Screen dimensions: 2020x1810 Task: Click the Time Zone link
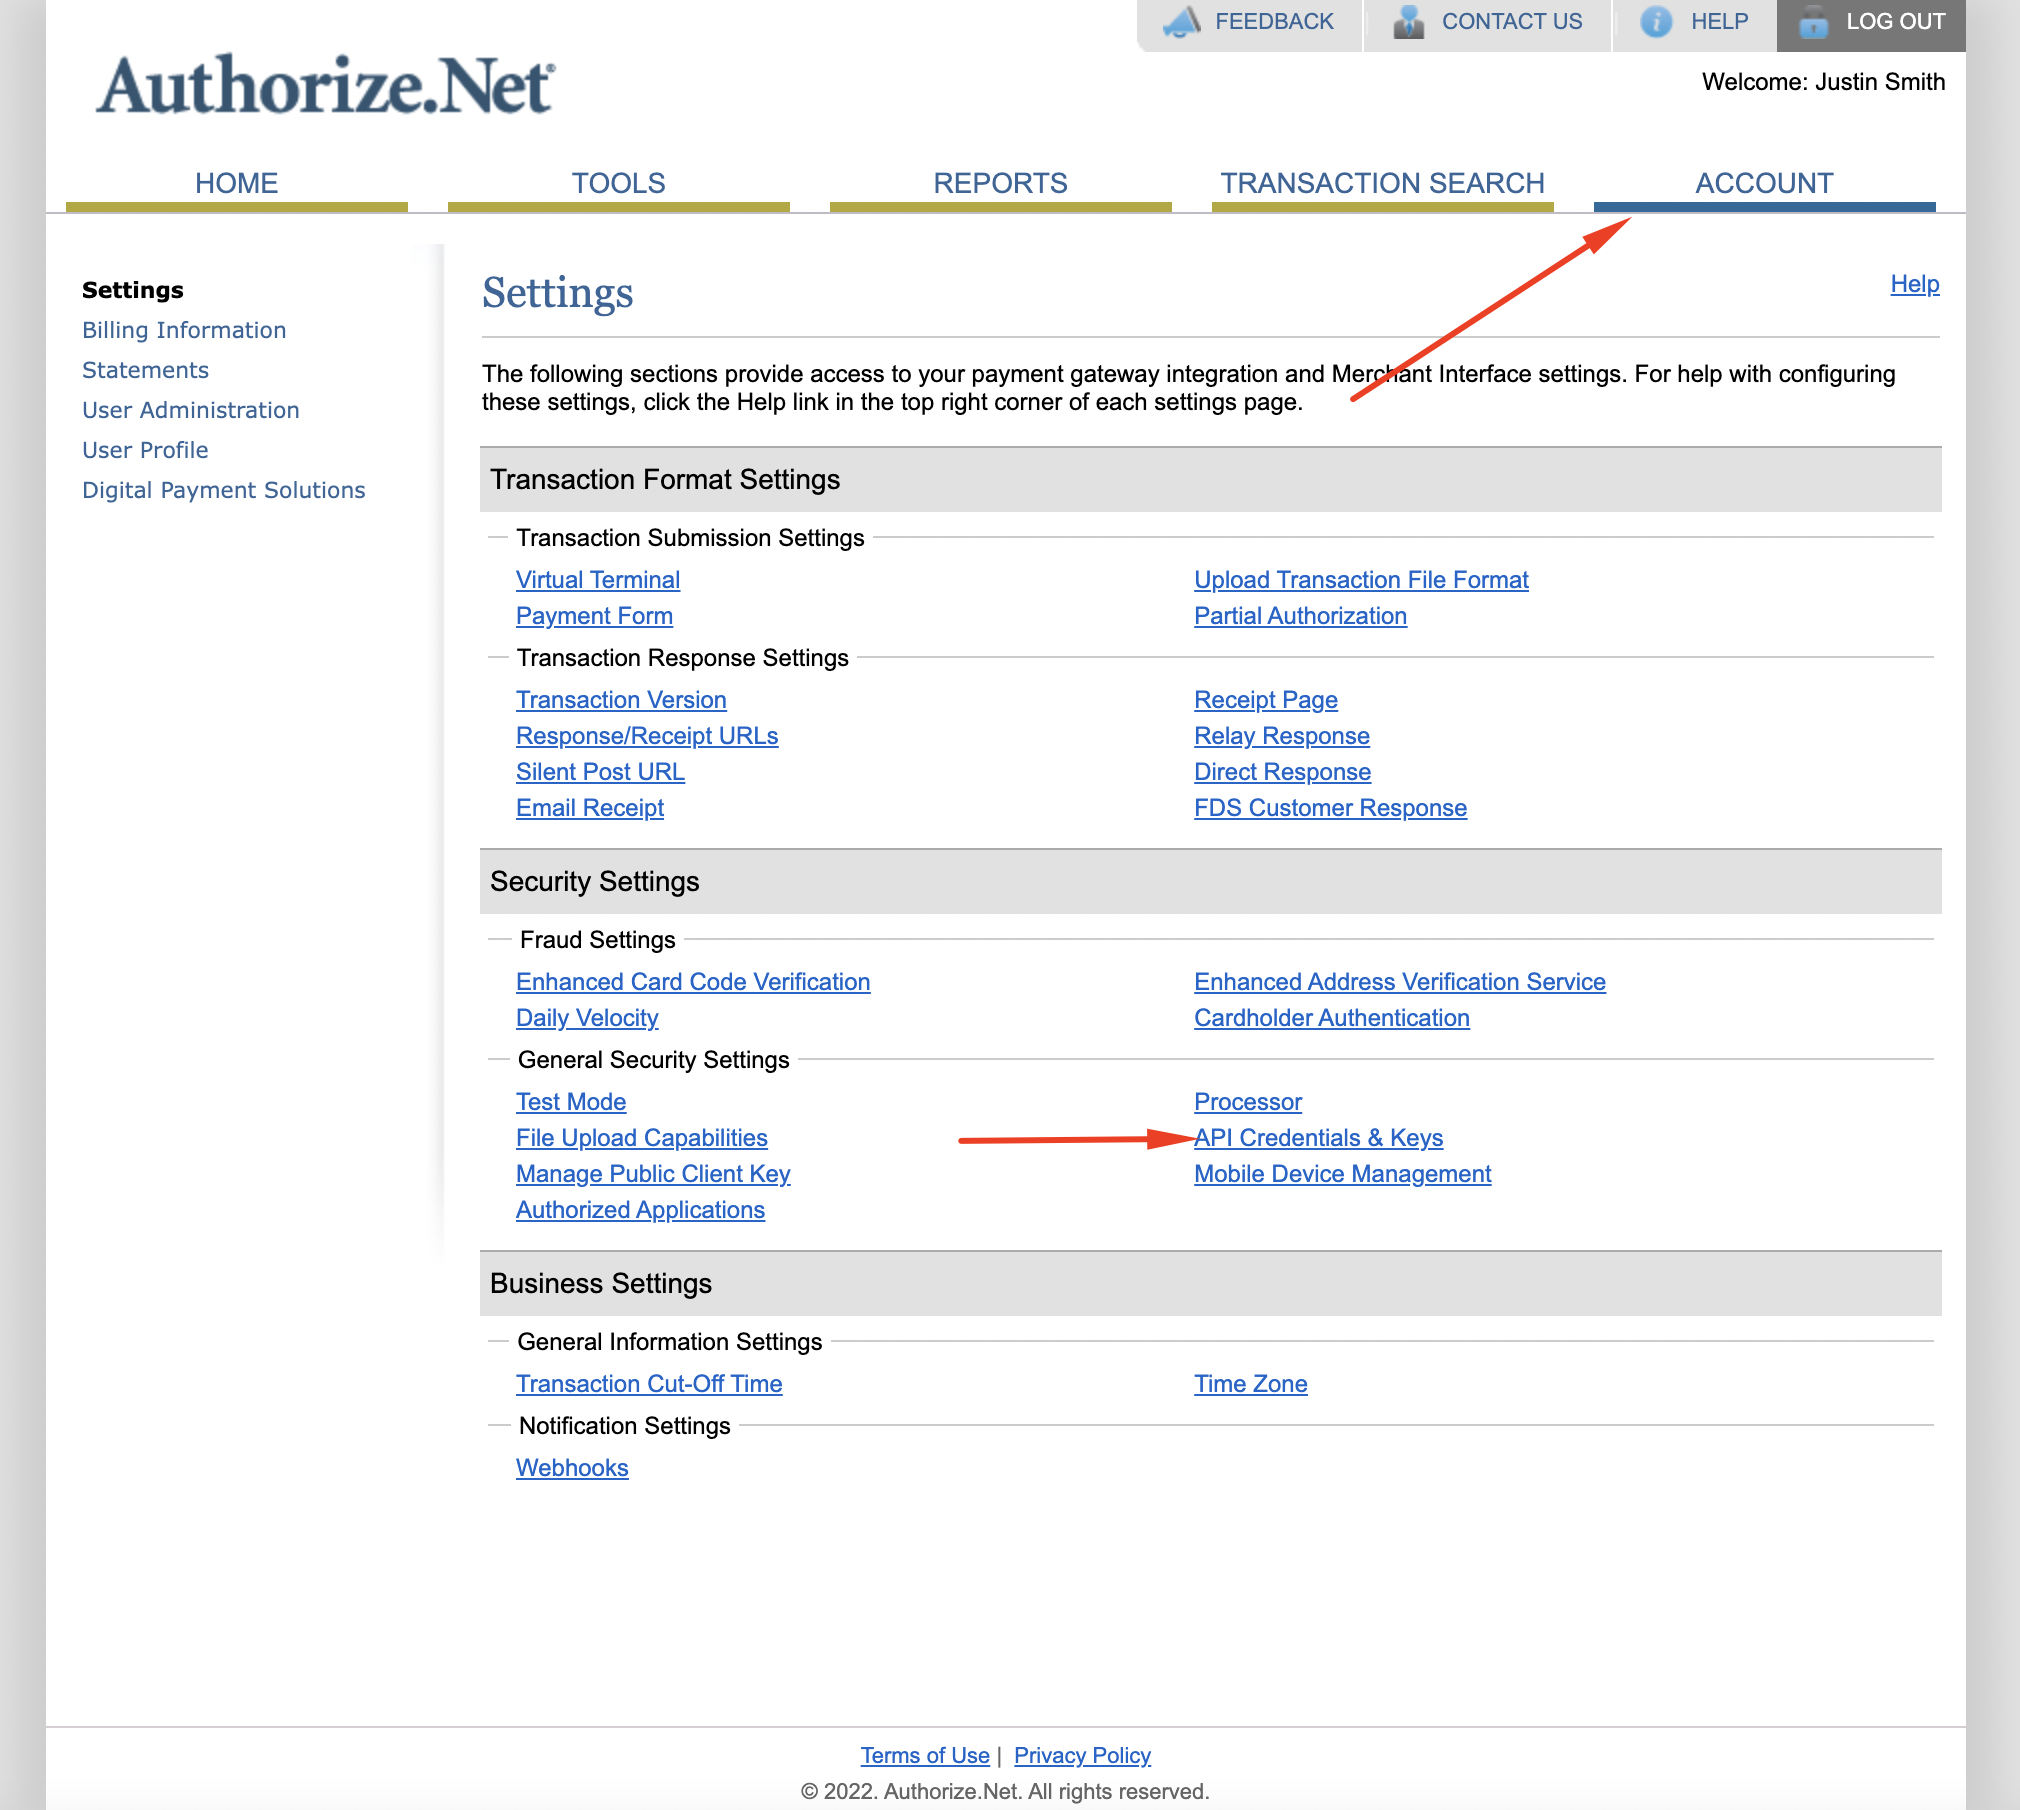[1250, 1384]
